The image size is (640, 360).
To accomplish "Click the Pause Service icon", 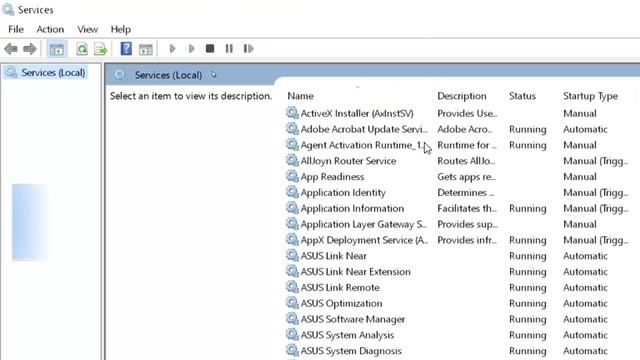I will coord(229,49).
